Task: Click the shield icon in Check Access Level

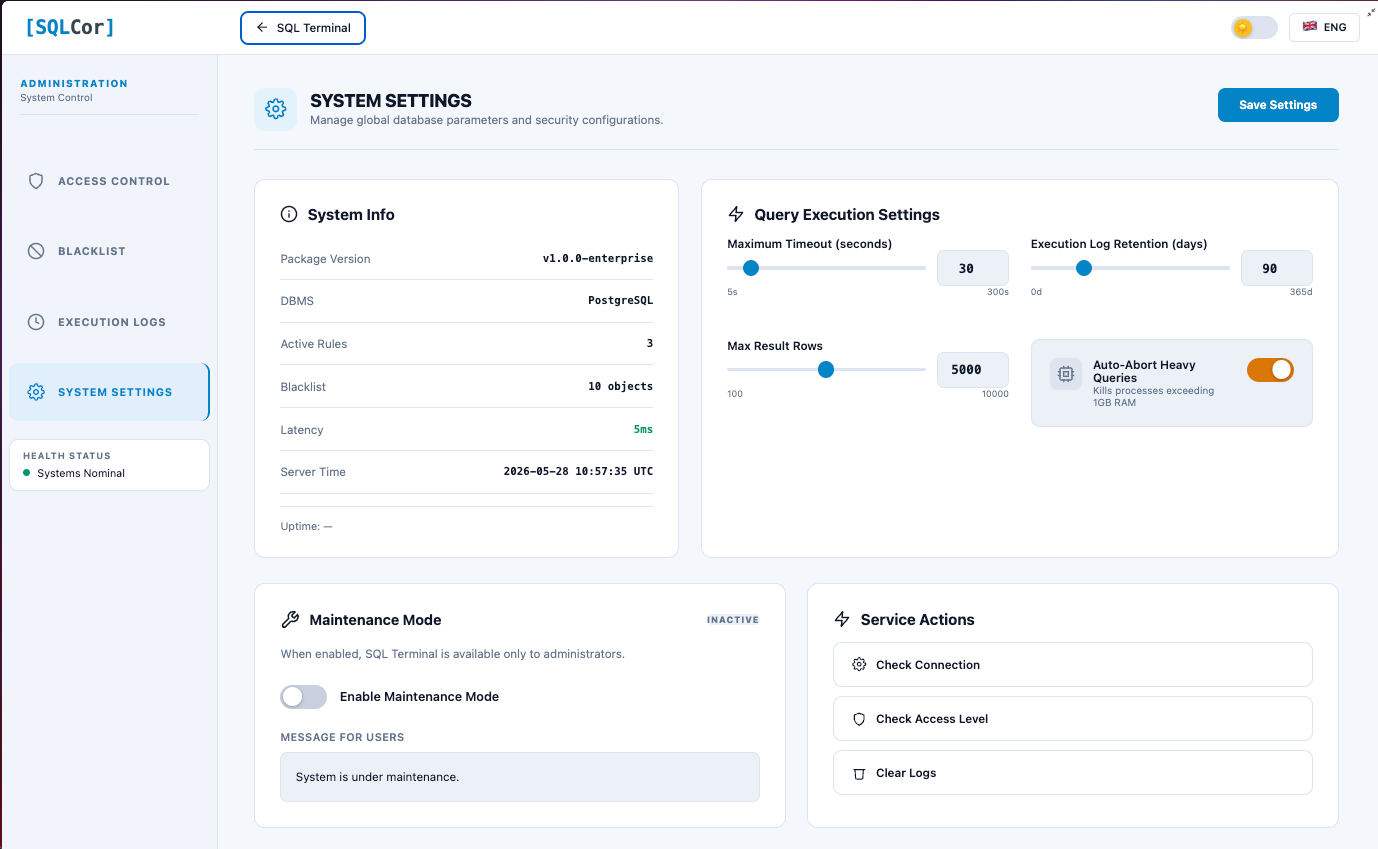Action: pyautogui.click(x=859, y=719)
